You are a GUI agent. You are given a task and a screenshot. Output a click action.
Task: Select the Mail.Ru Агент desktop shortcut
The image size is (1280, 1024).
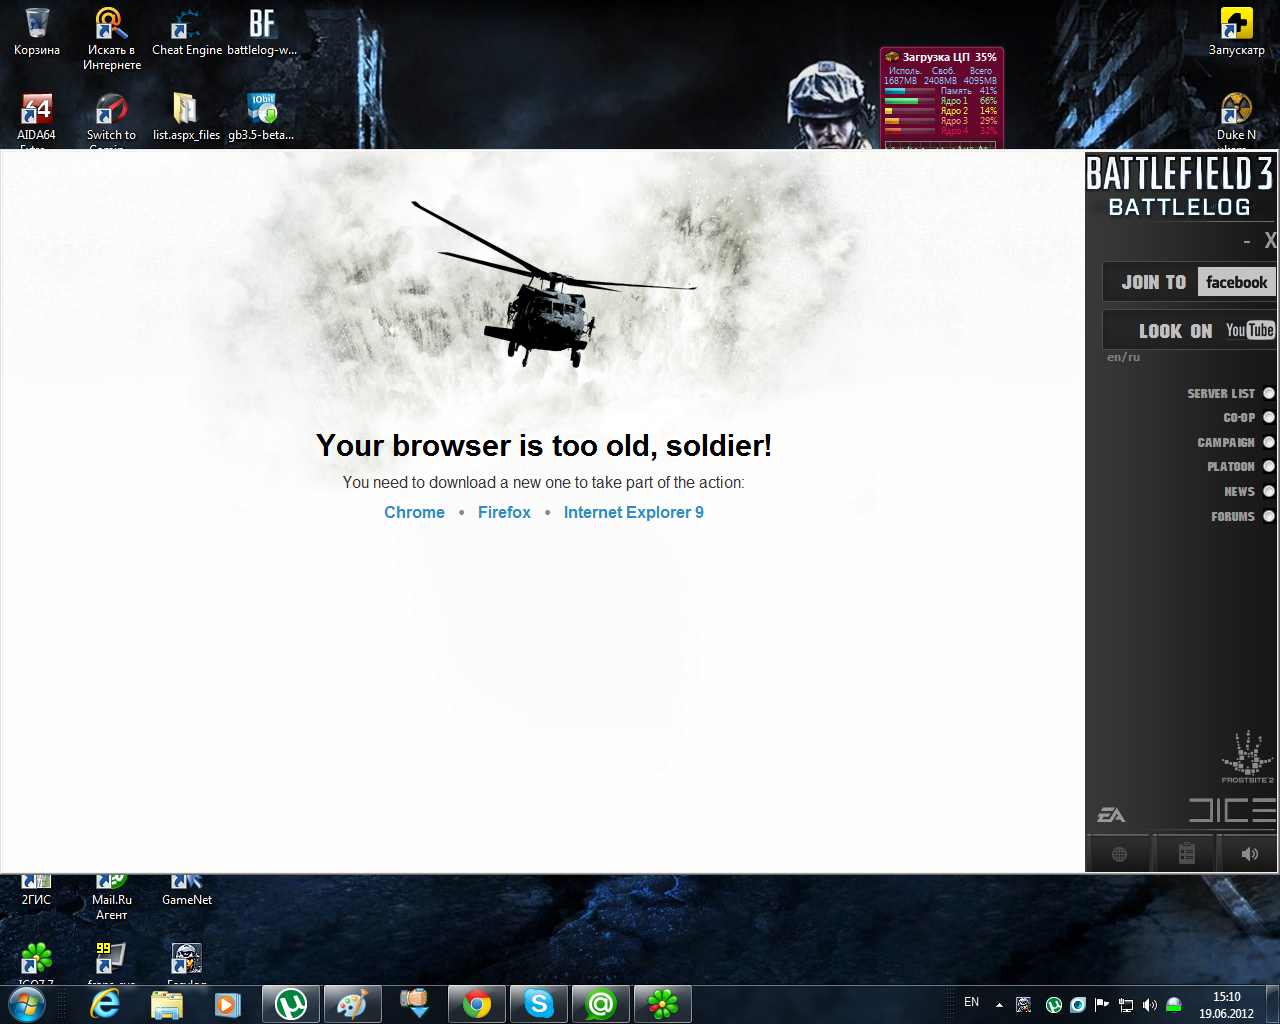coord(112,897)
